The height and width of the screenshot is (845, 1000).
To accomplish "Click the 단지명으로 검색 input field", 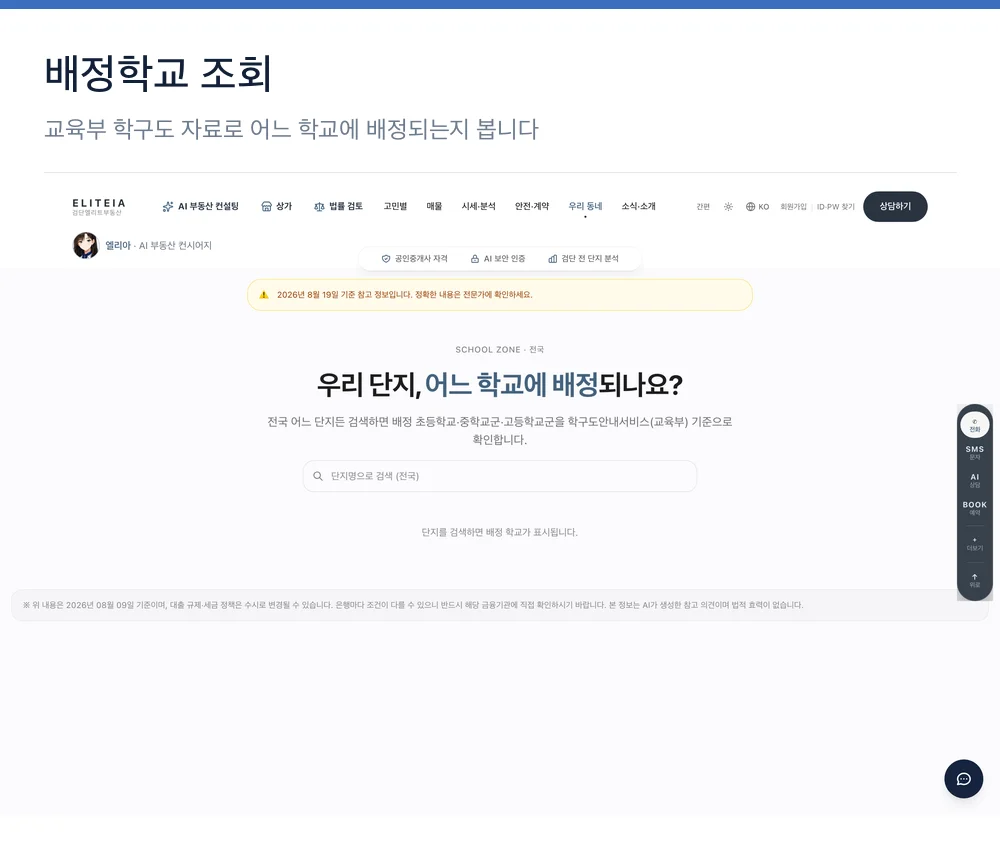I will [x=499, y=476].
